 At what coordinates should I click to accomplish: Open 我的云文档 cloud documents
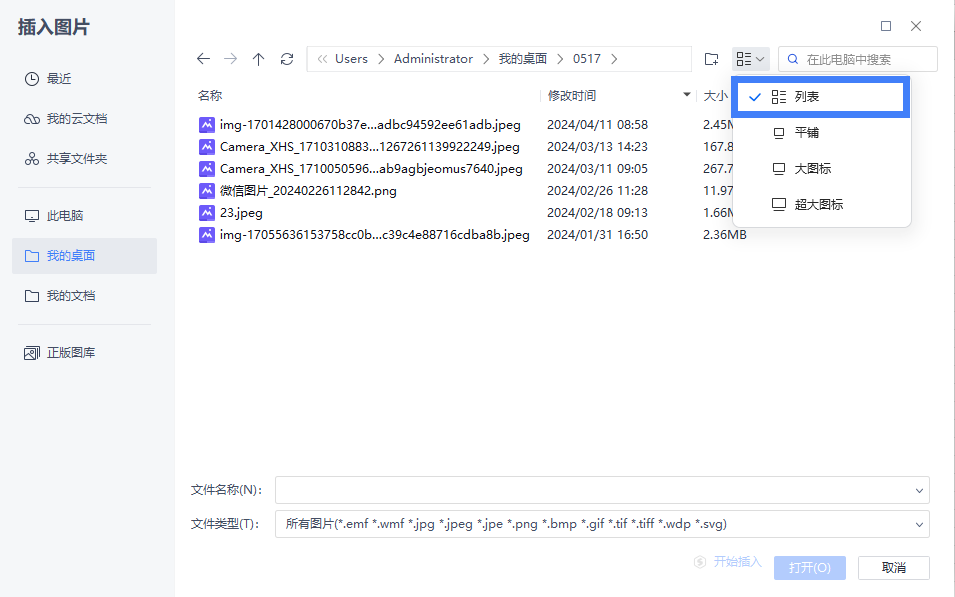tap(76, 119)
